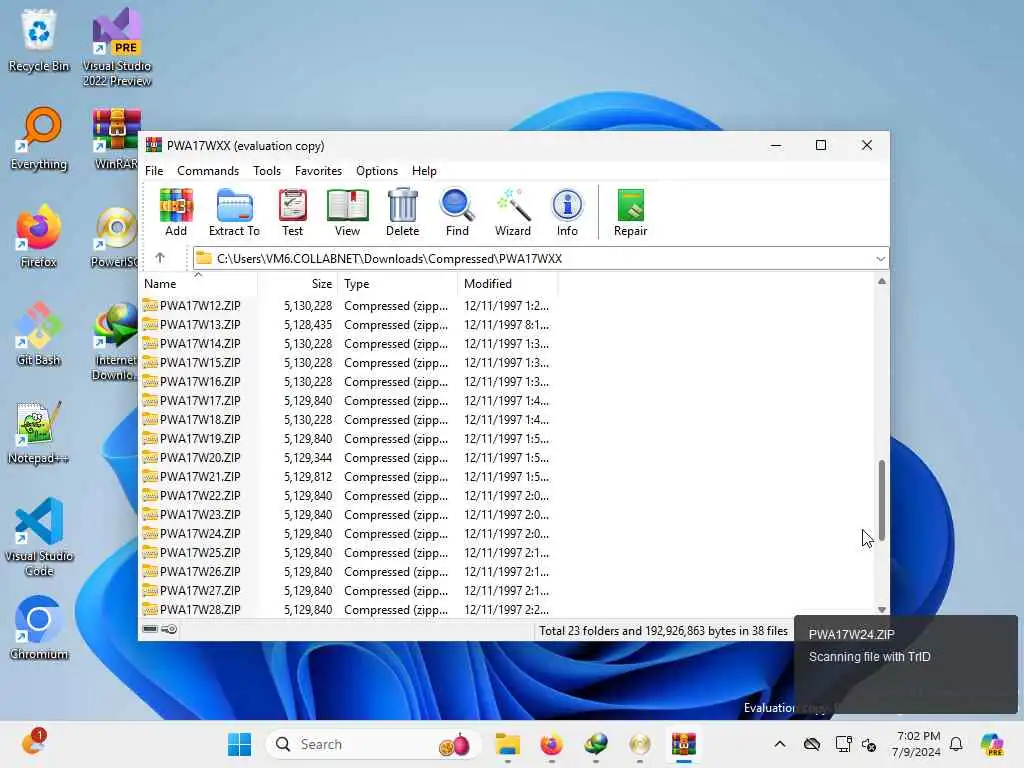Click size 5,129,344 of PWA17W20.ZIP
This screenshot has height=768, width=1024.
coord(308,457)
